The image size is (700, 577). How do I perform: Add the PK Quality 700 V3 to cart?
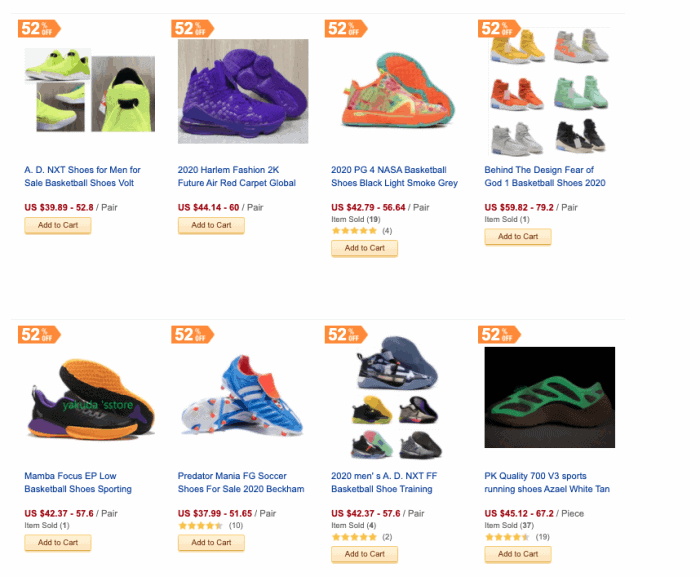pos(518,554)
